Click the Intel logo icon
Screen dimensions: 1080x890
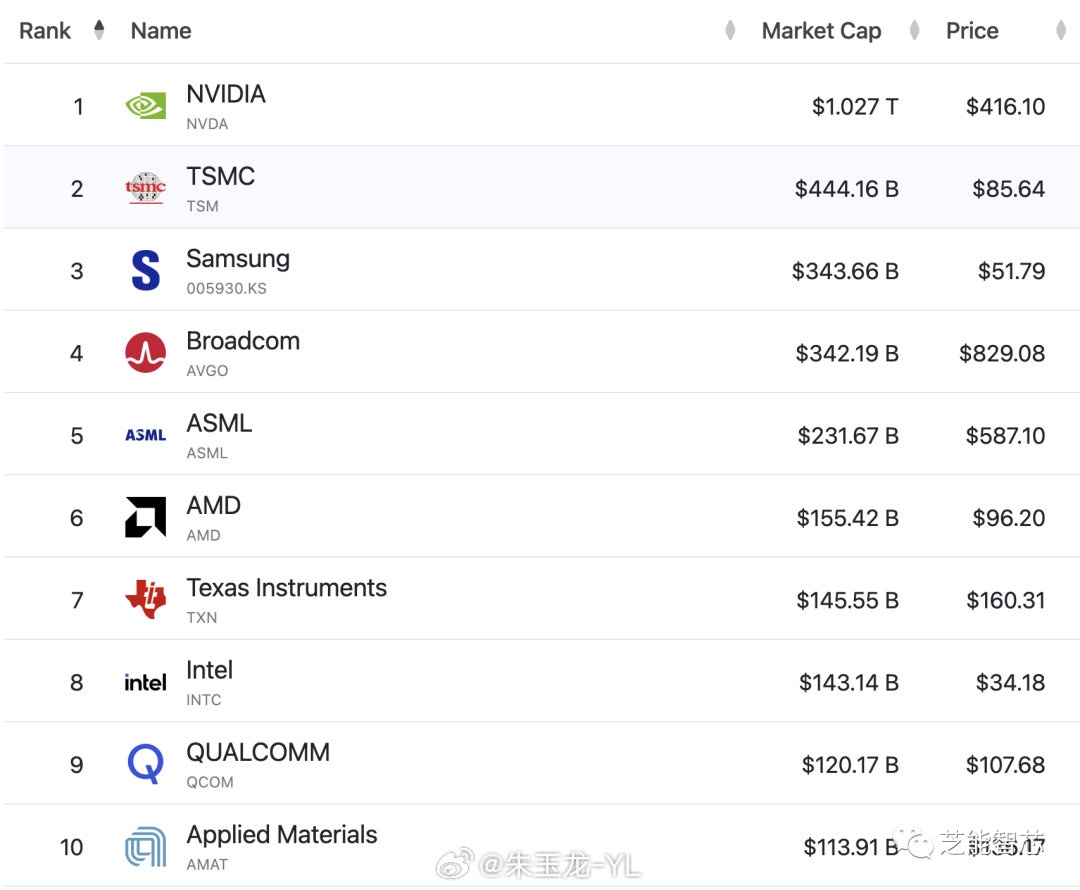pyautogui.click(x=146, y=682)
